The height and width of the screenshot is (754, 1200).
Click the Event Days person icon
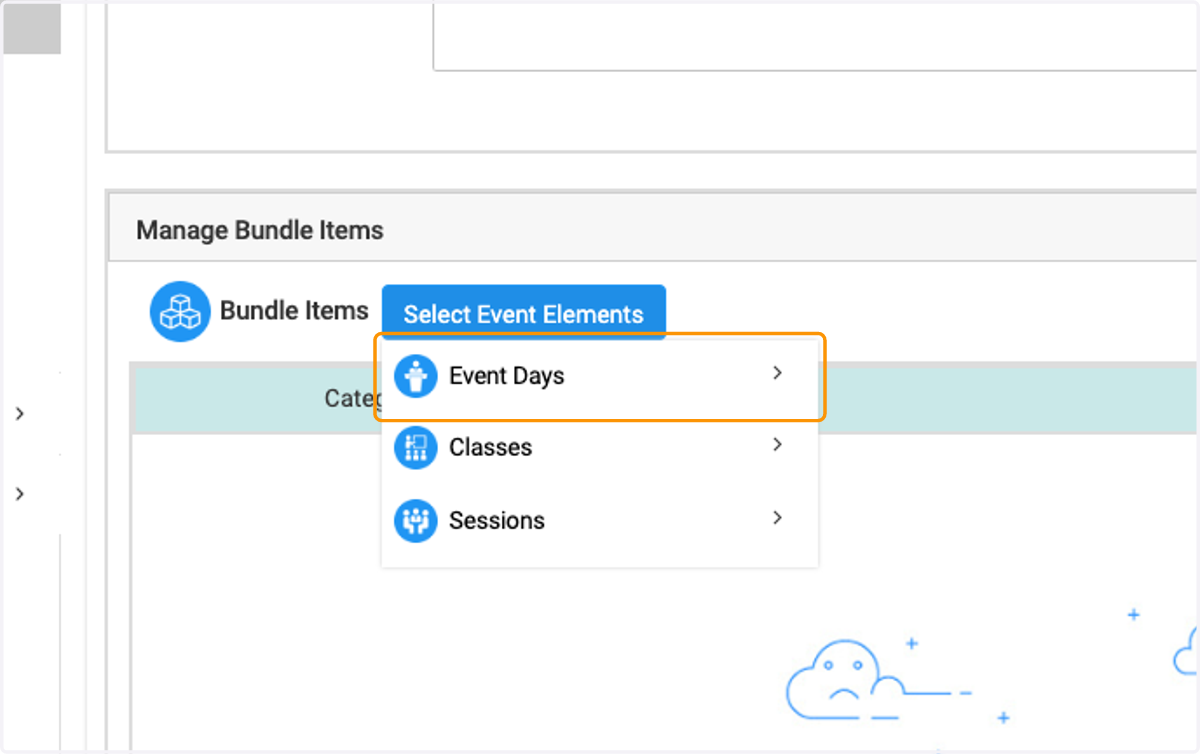click(416, 377)
